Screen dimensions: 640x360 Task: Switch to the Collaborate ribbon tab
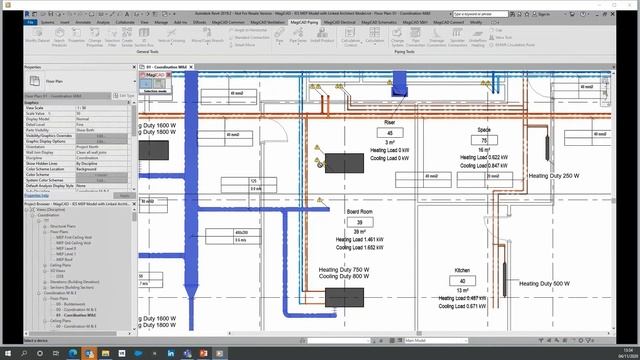pyautogui.click(x=125, y=22)
